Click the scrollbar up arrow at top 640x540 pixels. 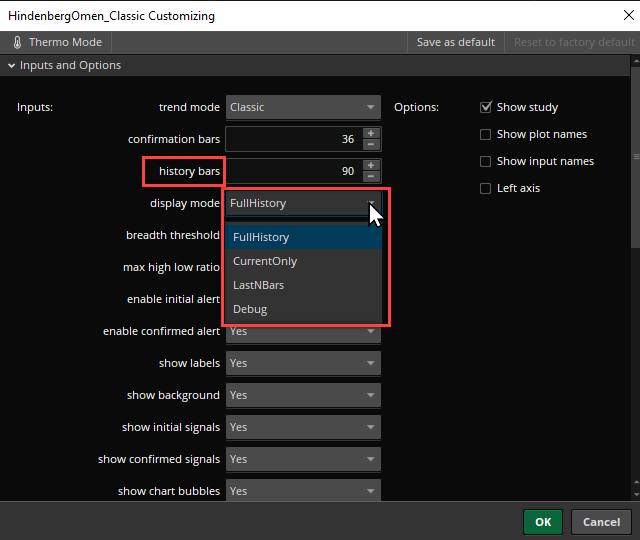point(636,61)
